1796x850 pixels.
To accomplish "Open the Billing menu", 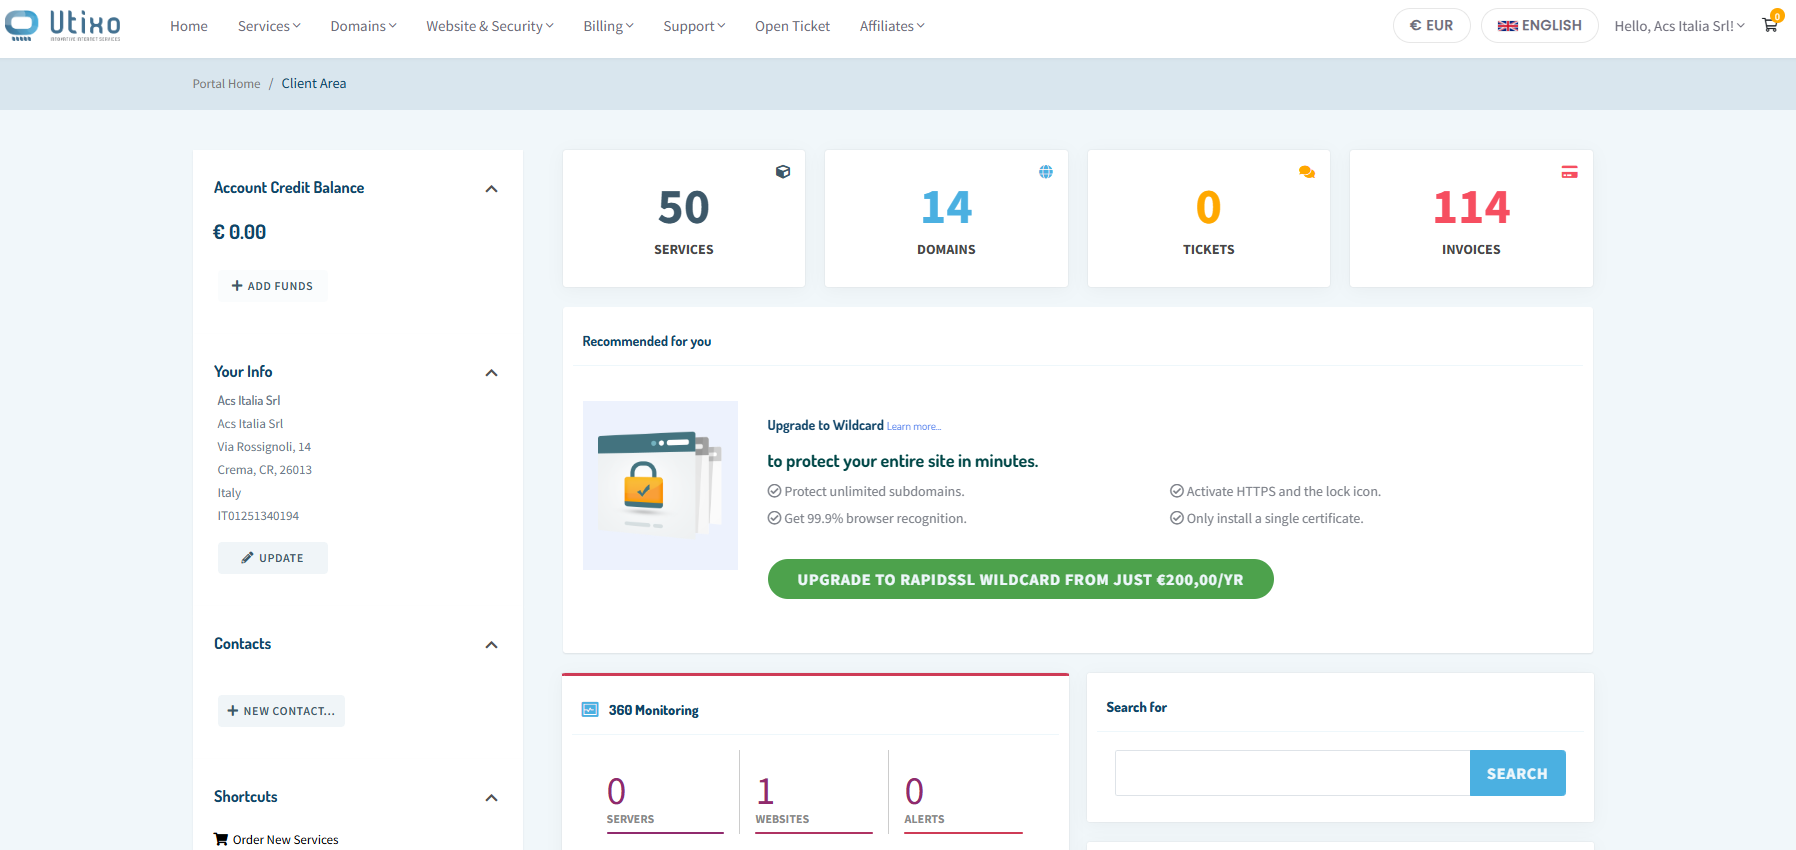I will point(608,26).
